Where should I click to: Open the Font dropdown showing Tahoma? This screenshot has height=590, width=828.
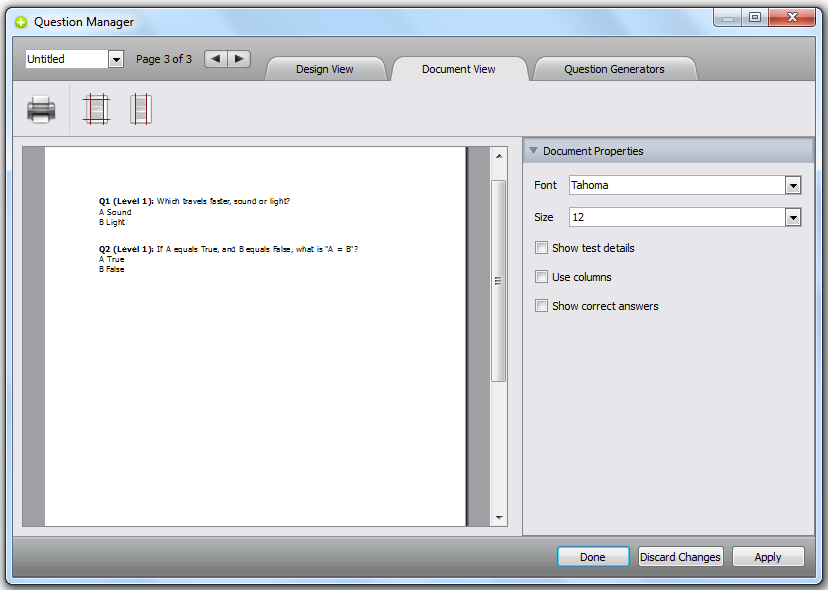793,186
